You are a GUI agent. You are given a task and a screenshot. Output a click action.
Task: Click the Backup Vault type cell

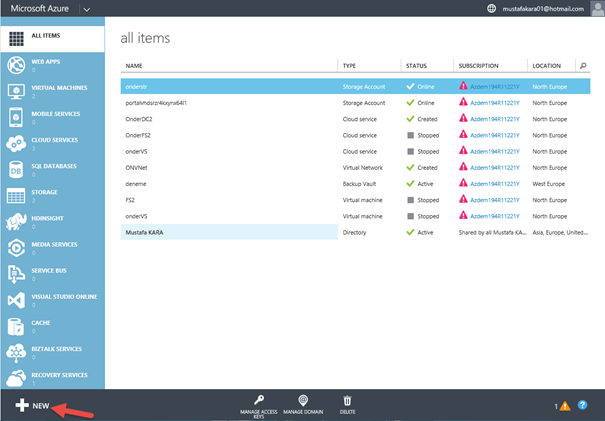(x=359, y=184)
